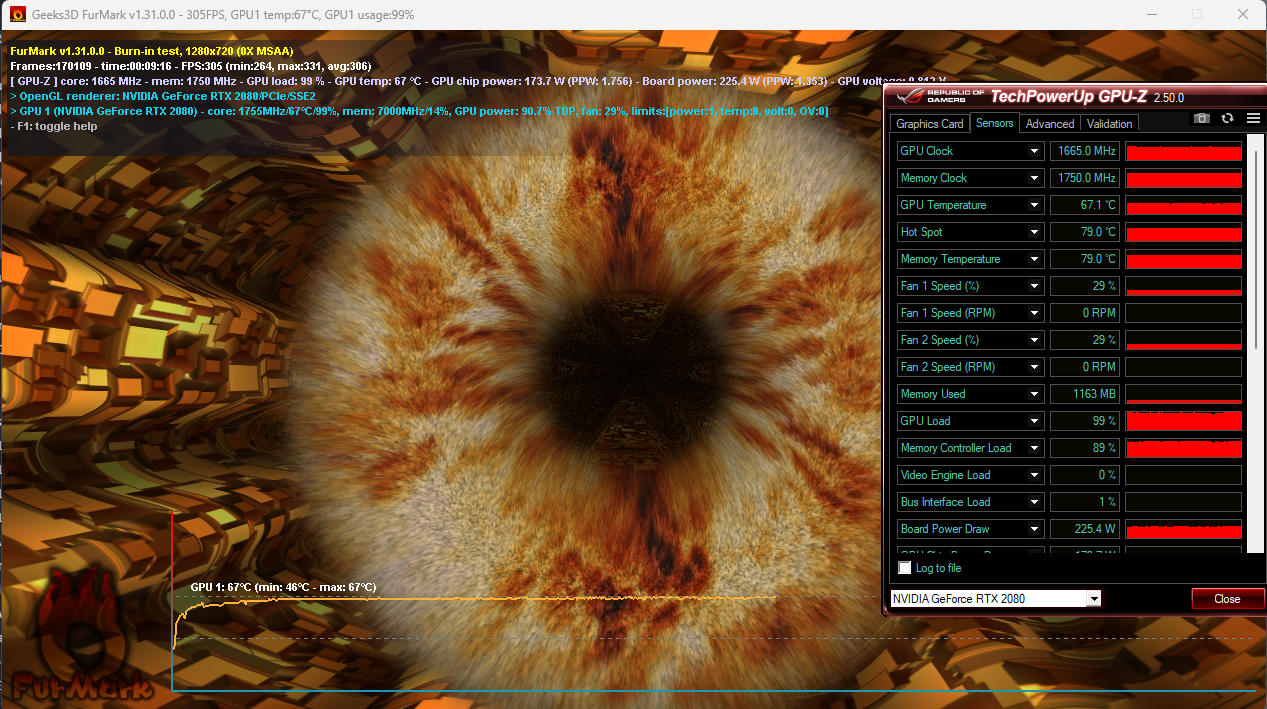Click the 79.0 °C Hot Spot value
1267x709 pixels.
[1084, 232]
